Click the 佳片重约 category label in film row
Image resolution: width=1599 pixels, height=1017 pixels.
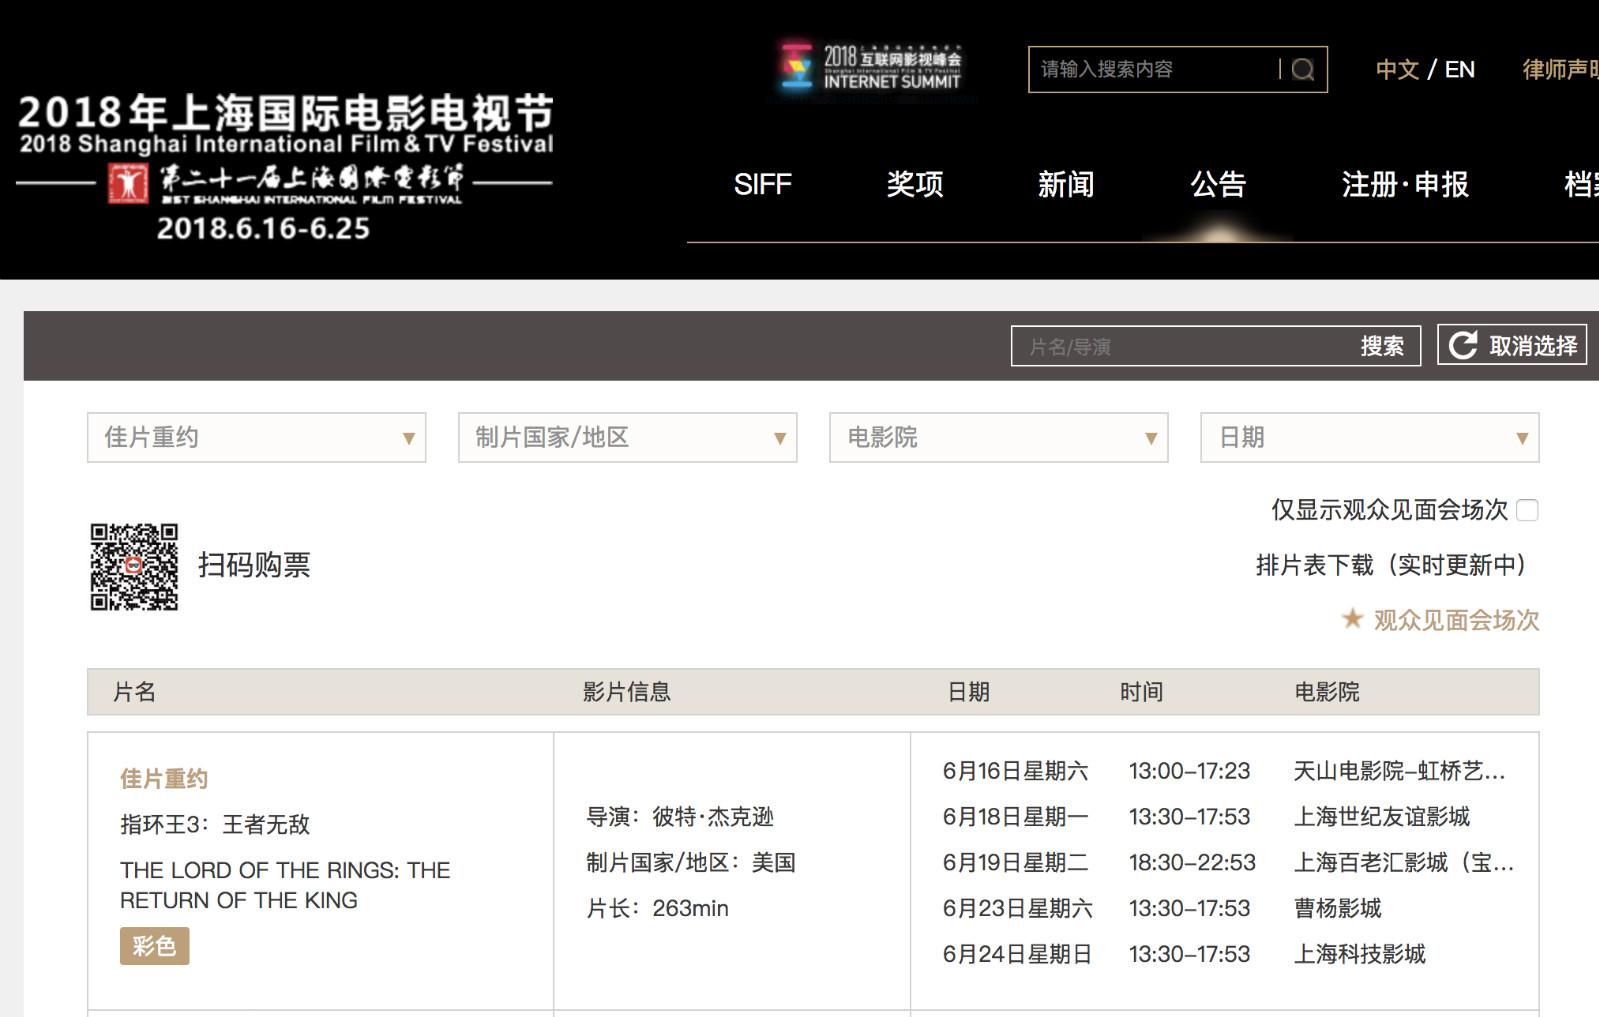[164, 779]
